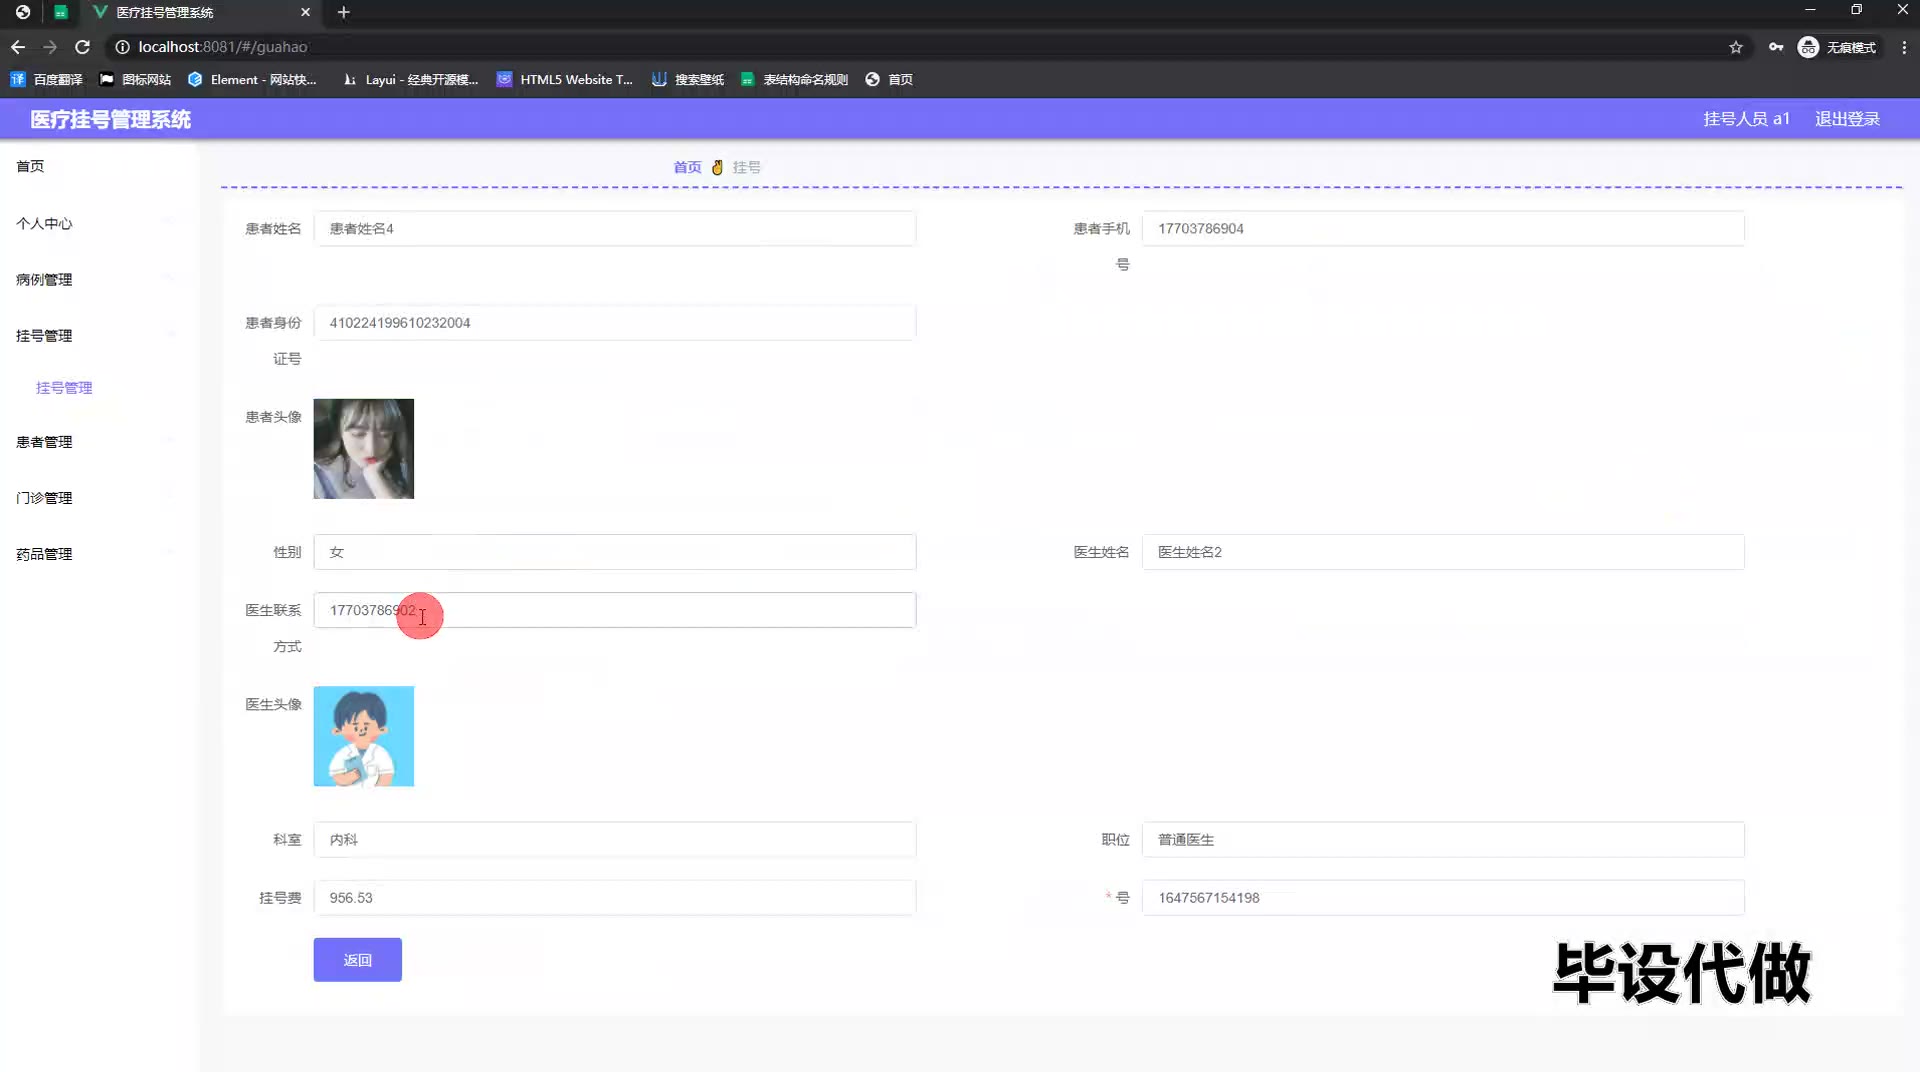
Task: Click the 返回 button
Action: point(357,959)
